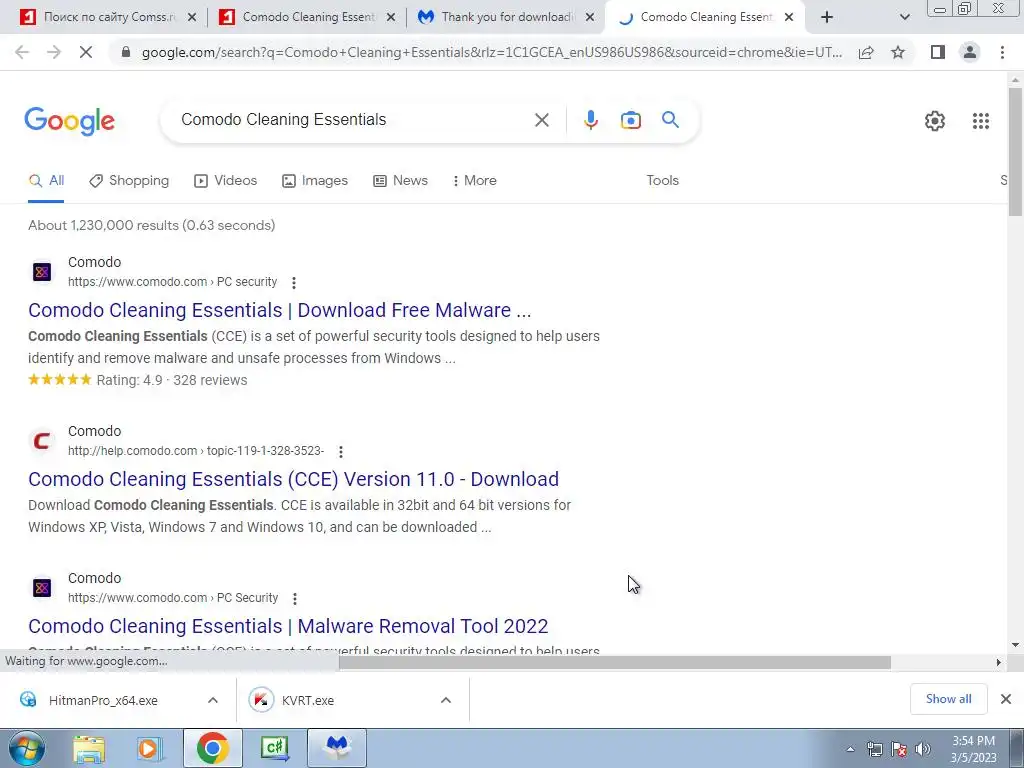The height and width of the screenshot is (768, 1024).
Task: Click Comodo favicon of first result
Action: (42, 272)
